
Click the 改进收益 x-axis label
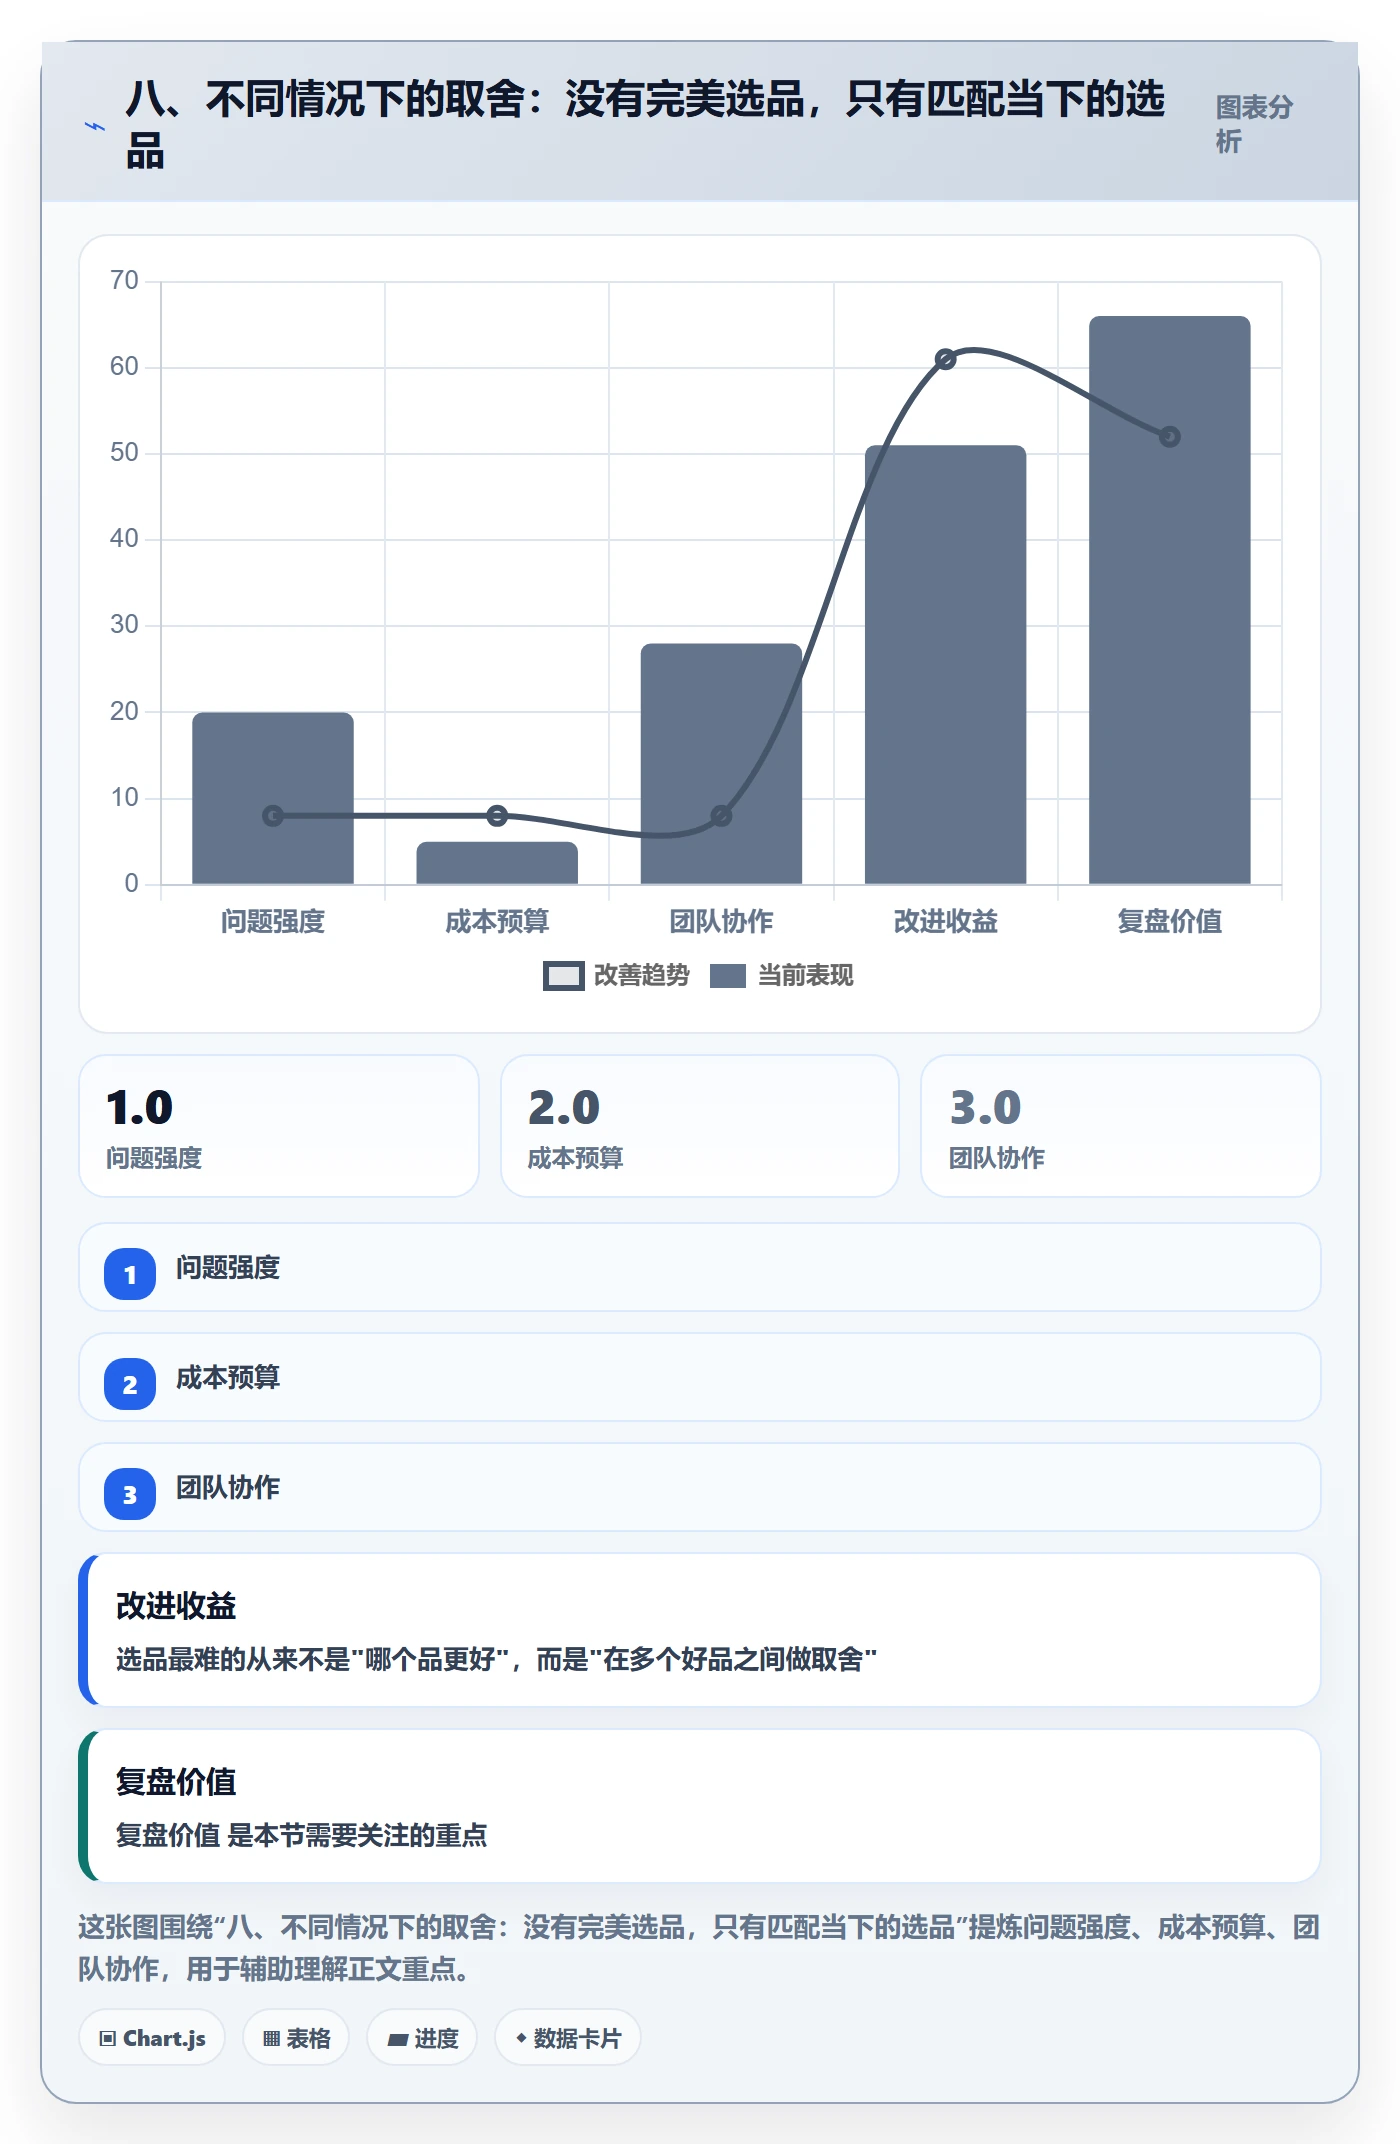945,921
